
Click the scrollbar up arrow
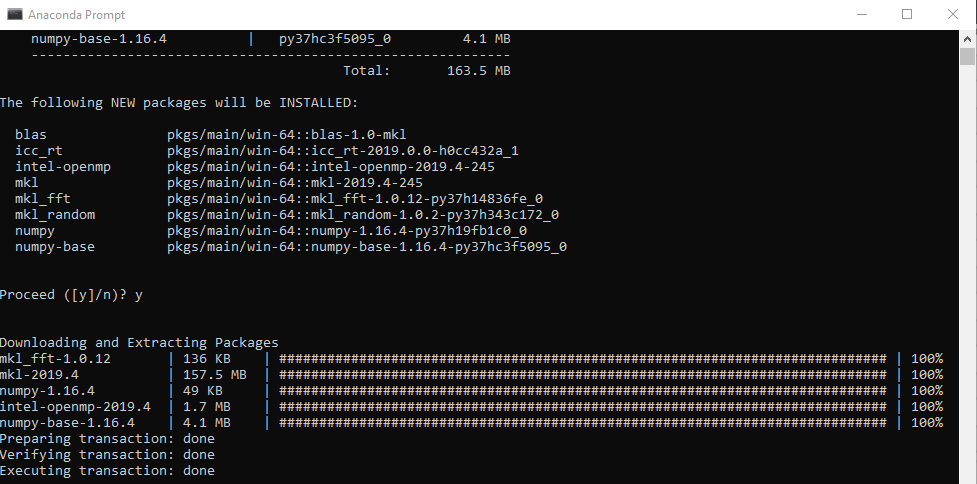967,39
